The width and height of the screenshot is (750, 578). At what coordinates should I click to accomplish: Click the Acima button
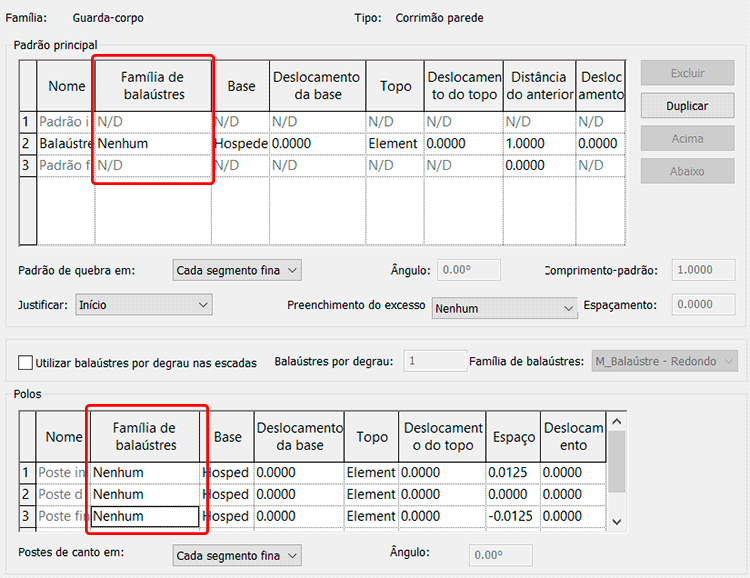point(687,139)
